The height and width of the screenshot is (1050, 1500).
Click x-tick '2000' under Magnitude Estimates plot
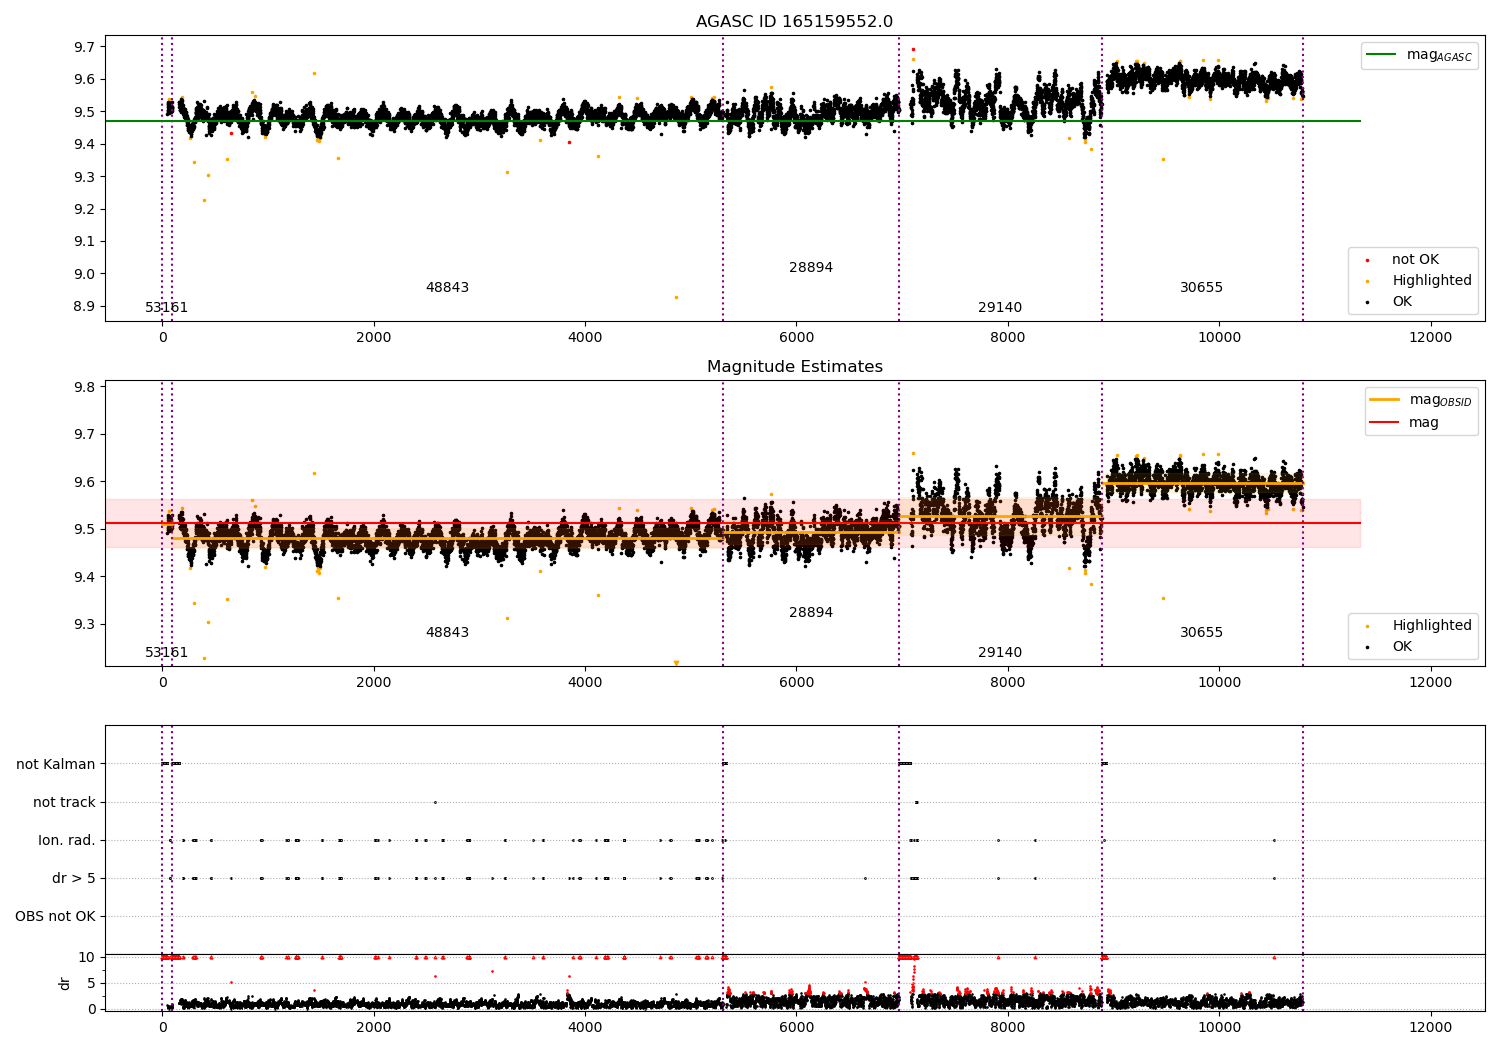(374, 682)
